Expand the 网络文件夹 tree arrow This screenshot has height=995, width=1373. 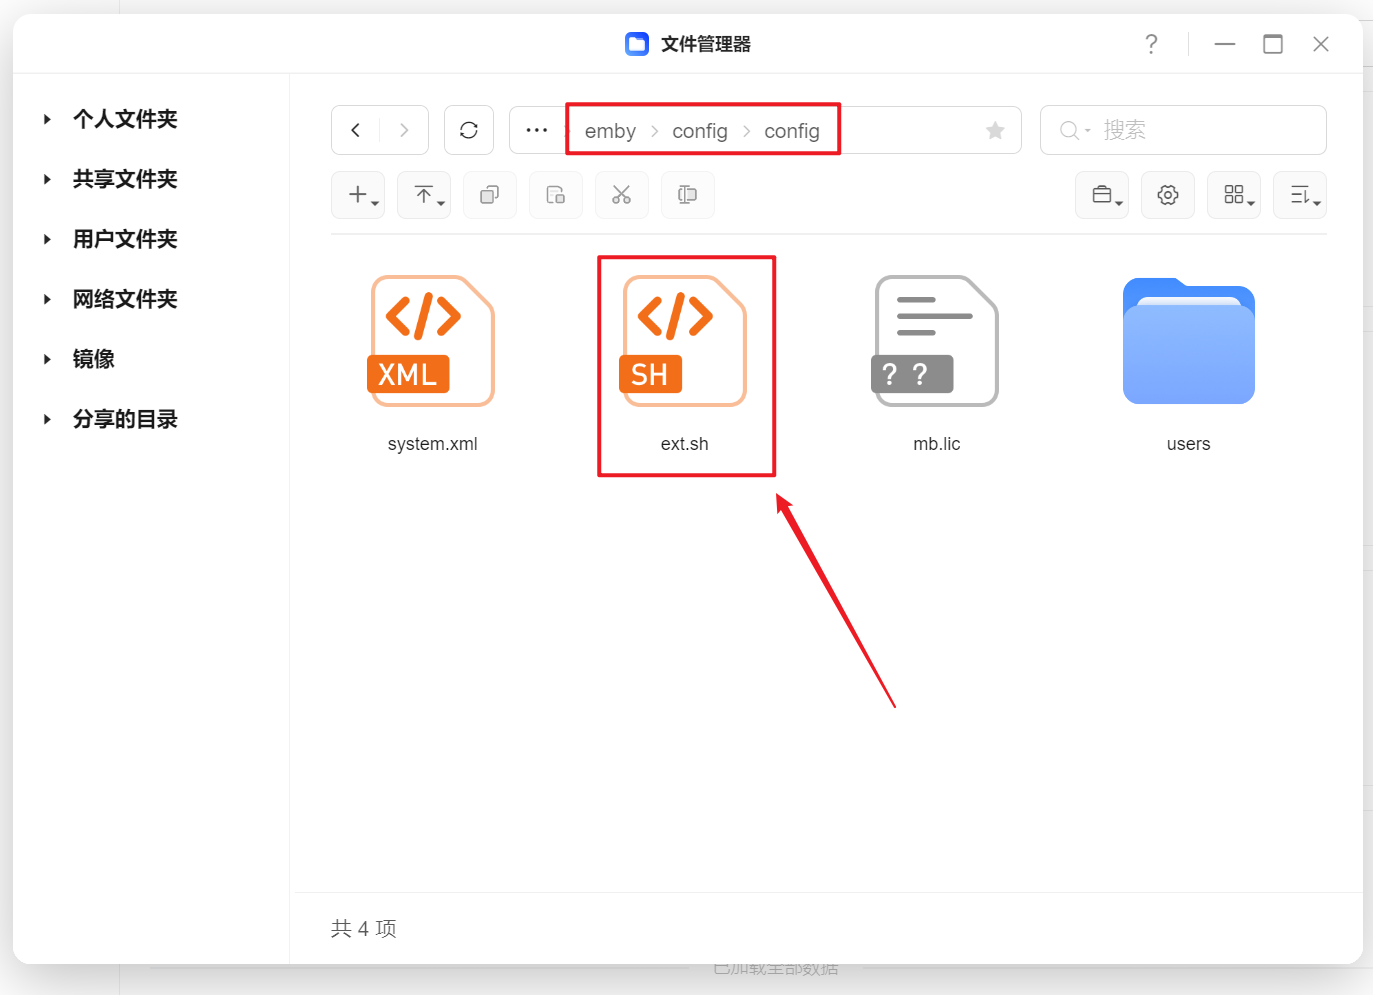tap(47, 299)
